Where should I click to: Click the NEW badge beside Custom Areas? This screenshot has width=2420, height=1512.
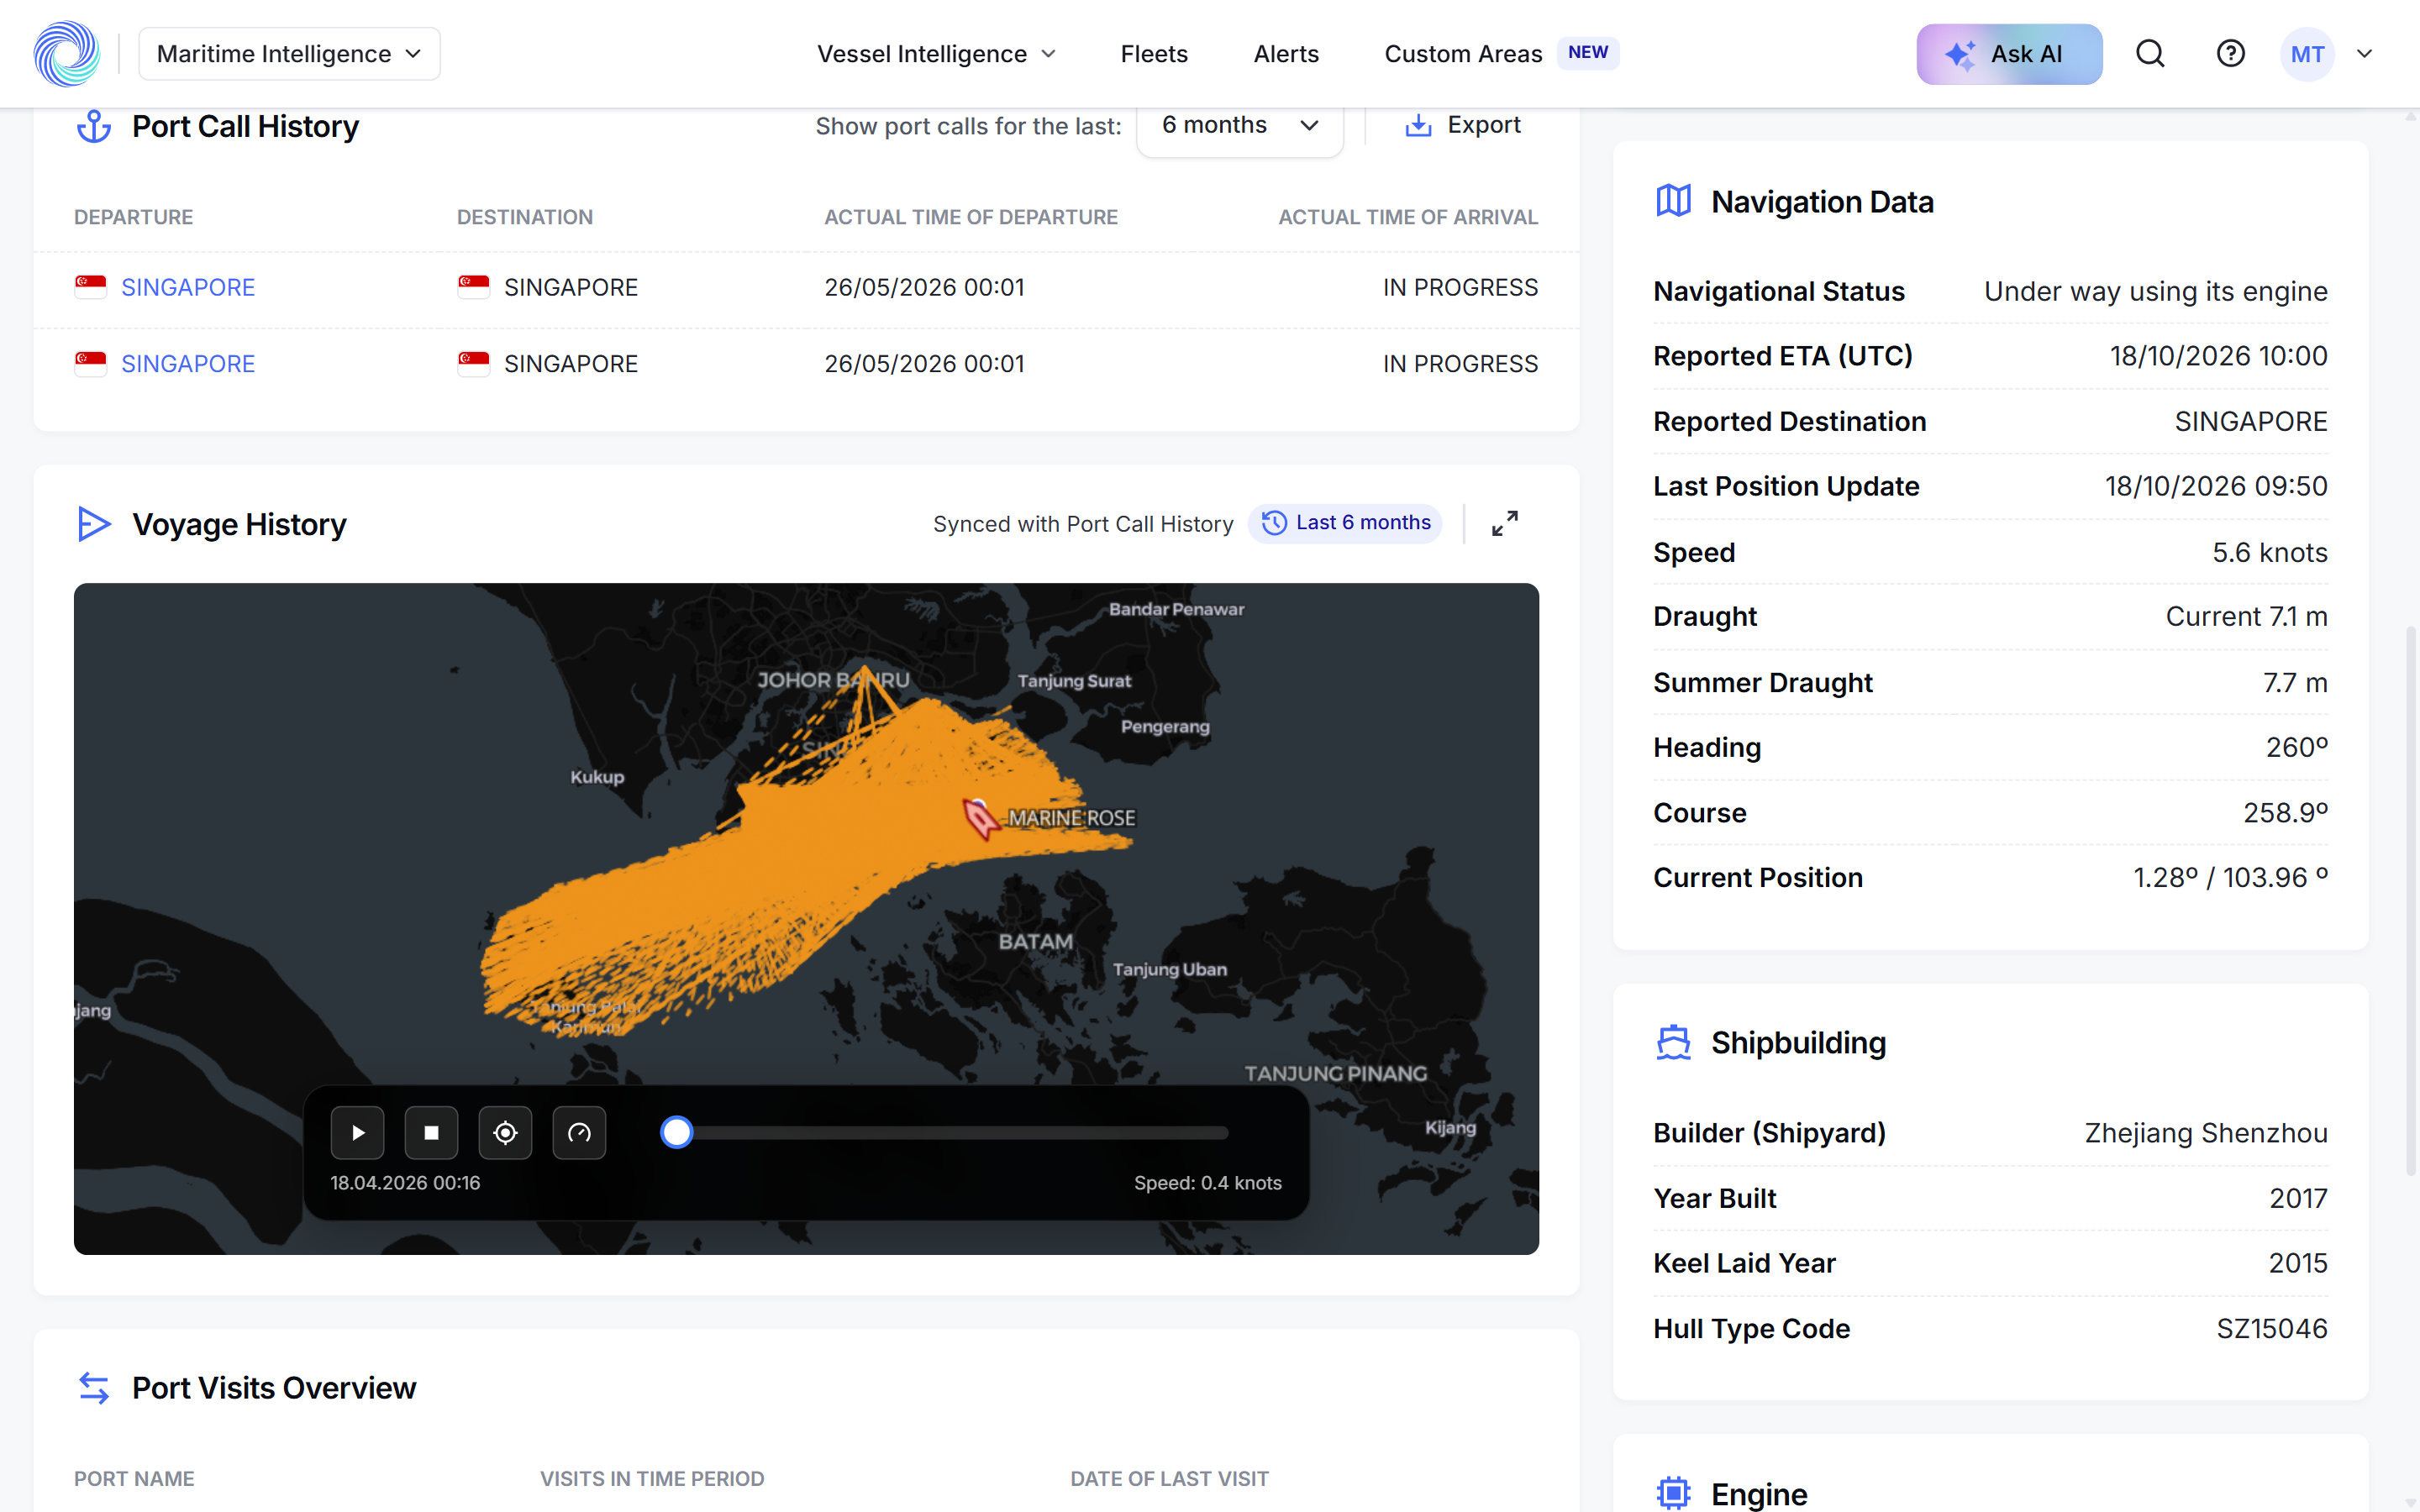pyautogui.click(x=1588, y=53)
